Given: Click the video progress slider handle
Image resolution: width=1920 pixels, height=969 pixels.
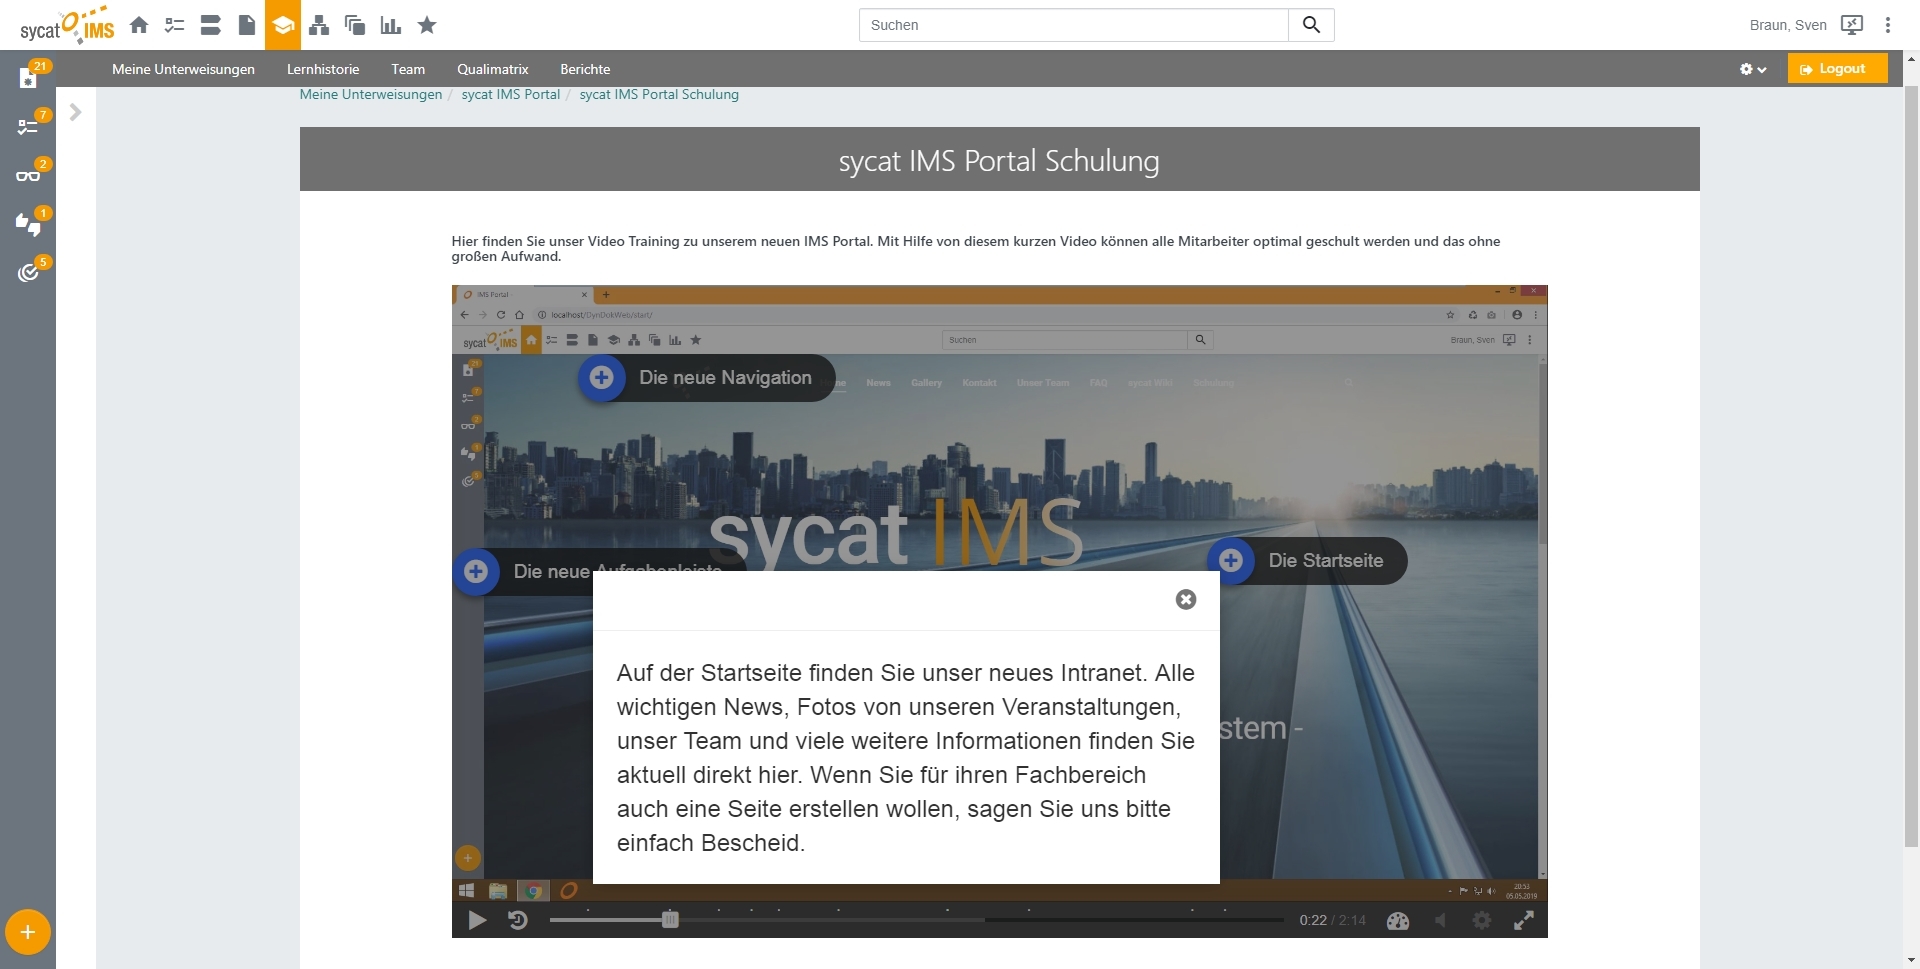Looking at the screenshot, I should 670,920.
